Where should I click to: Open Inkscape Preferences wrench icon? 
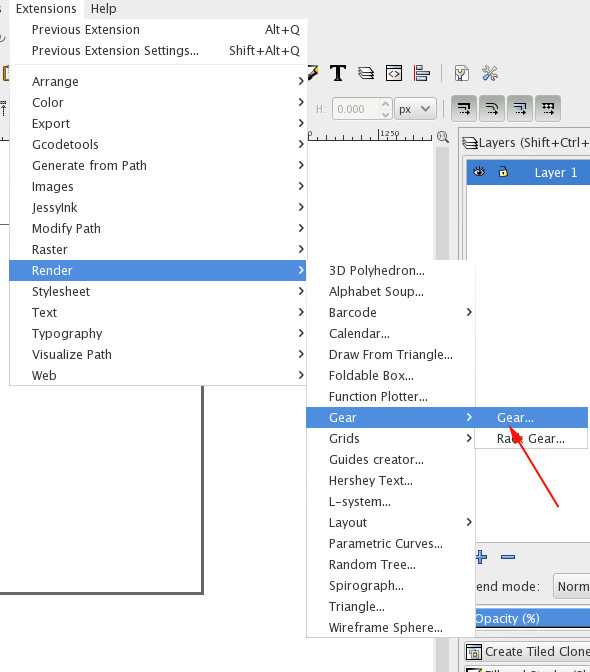tap(490, 73)
